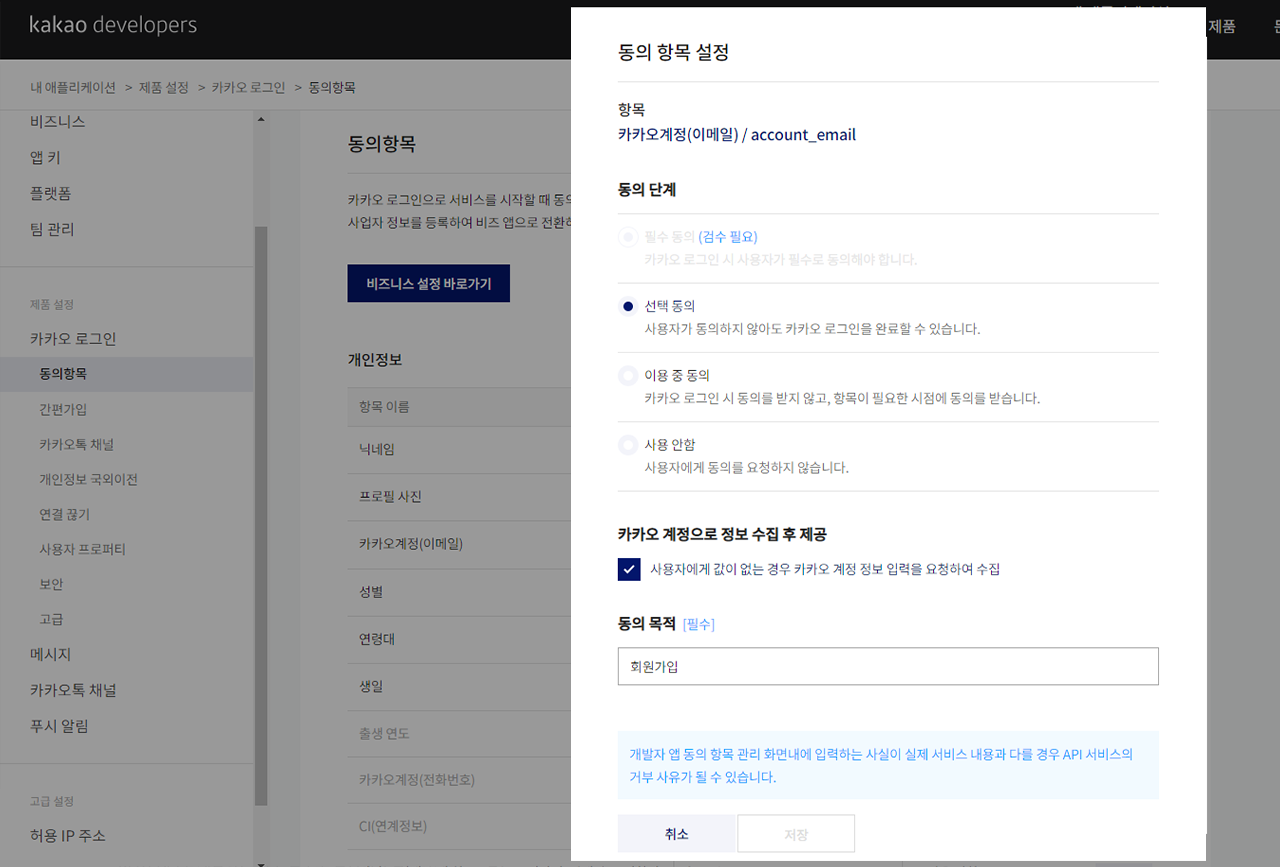Open 연결 끊기 sidebar item
The height and width of the screenshot is (867, 1280).
[65, 514]
